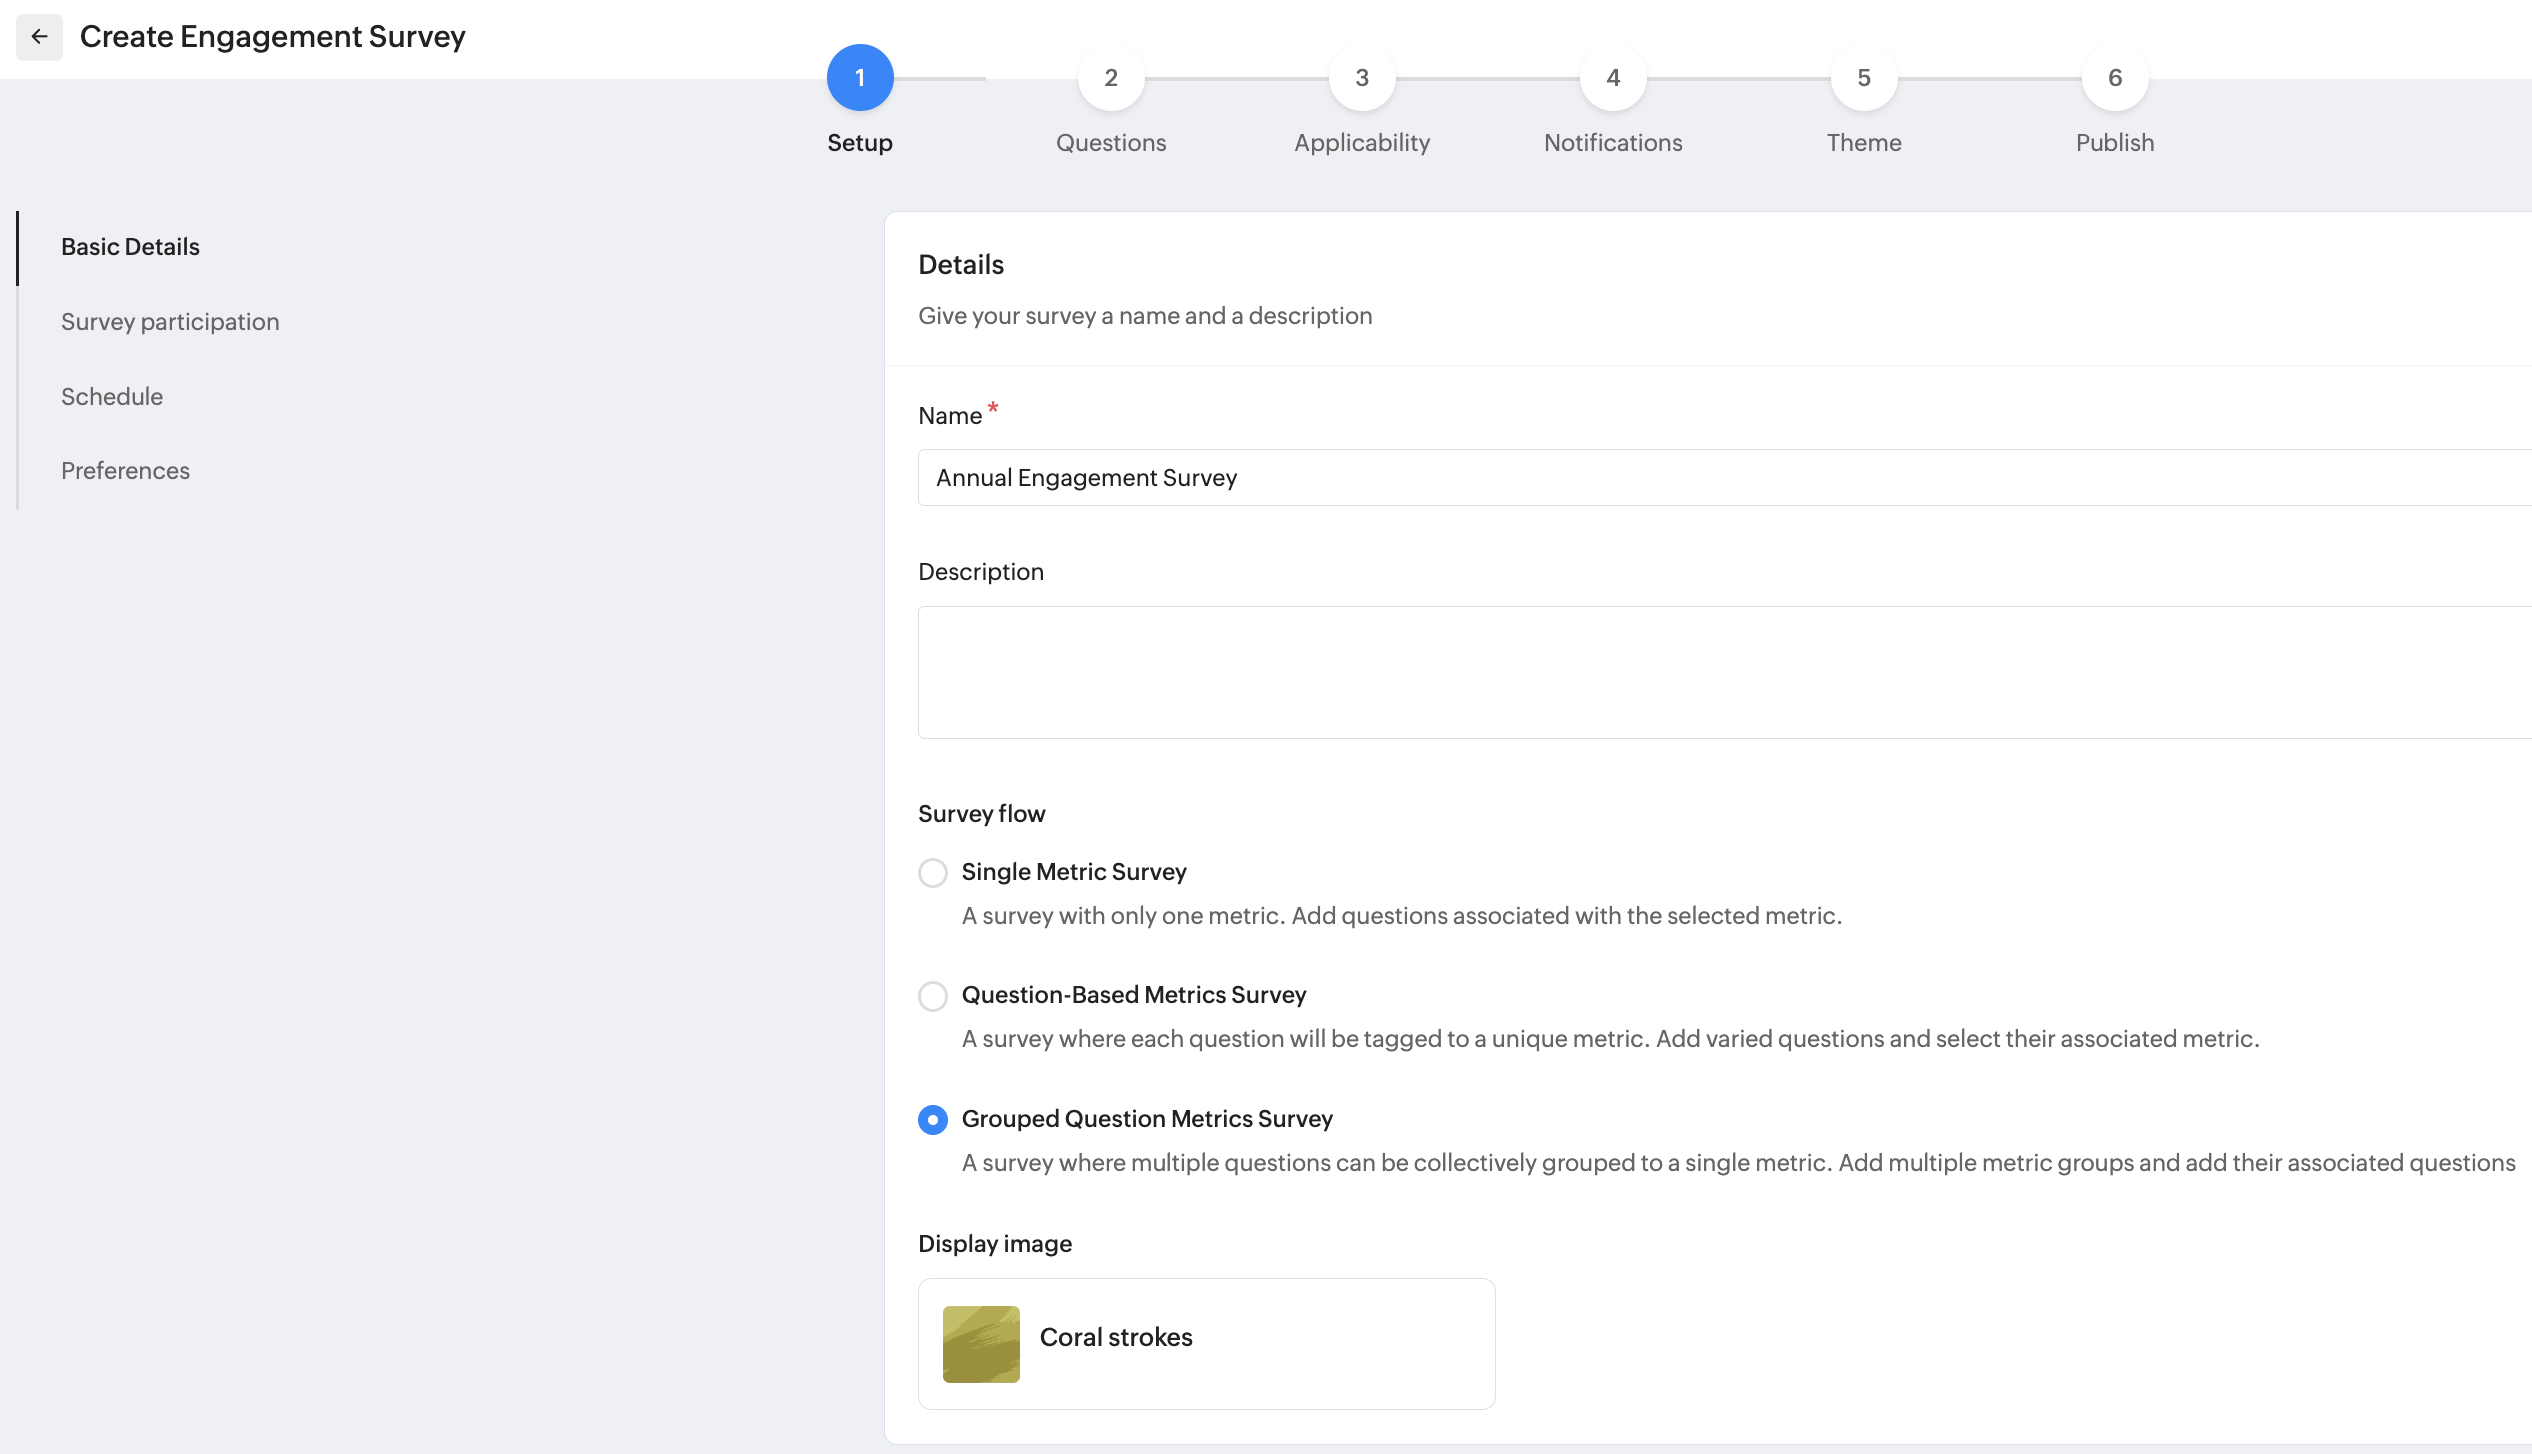Click the Name input field
This screenshot has height=1454, width=2532.
pos(1725,478)
